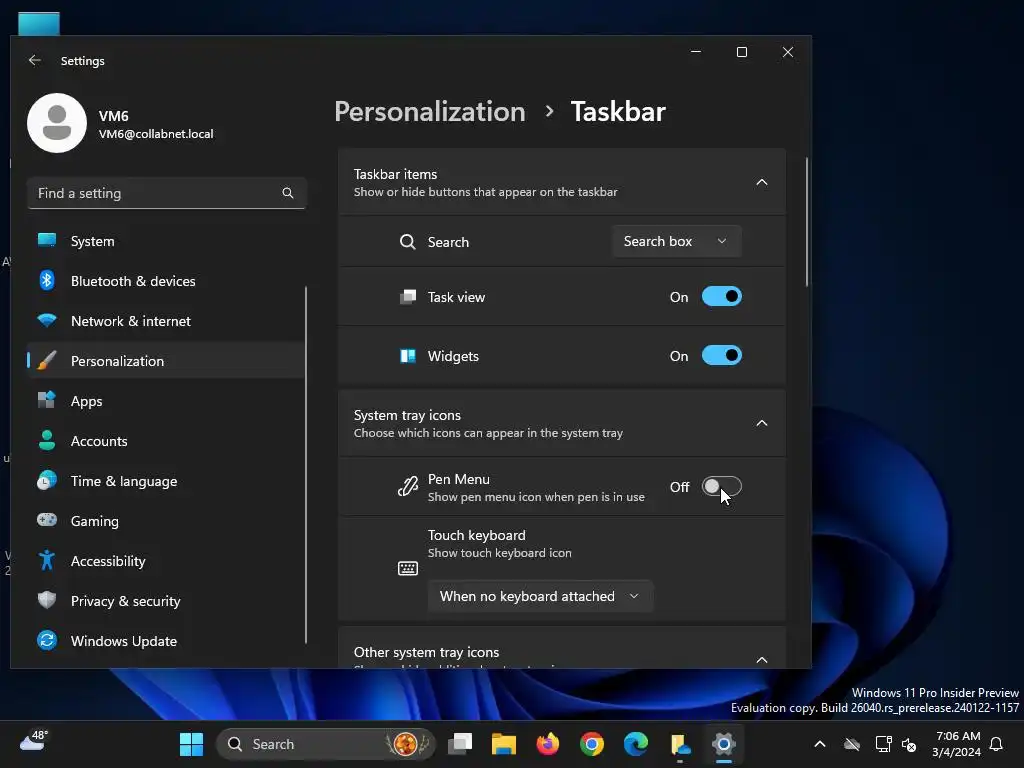Click 'Show pen menu icon when pen is in use'
The image size is (1024, 768).
pos(536,497)
